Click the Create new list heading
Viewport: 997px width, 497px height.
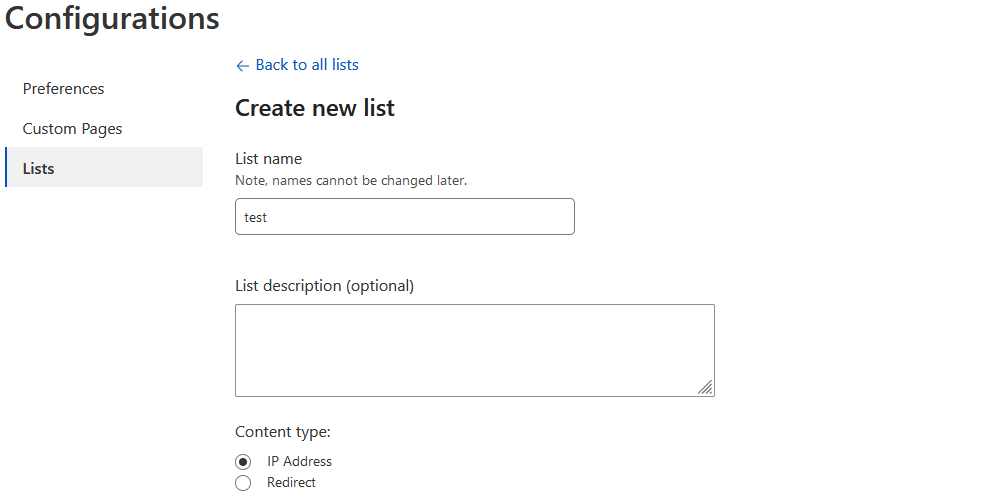click(x=315, y=109)
